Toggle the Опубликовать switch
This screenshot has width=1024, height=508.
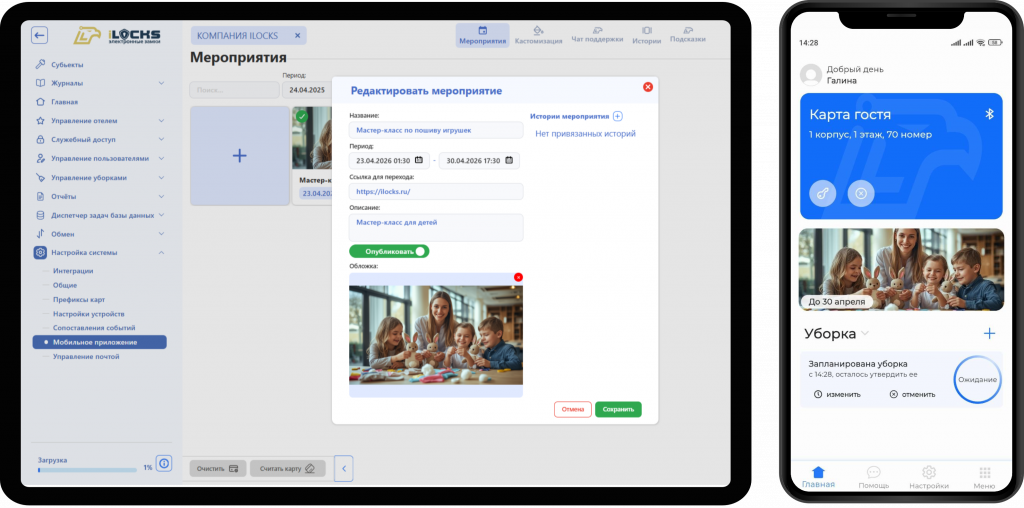tap(389, 251)
